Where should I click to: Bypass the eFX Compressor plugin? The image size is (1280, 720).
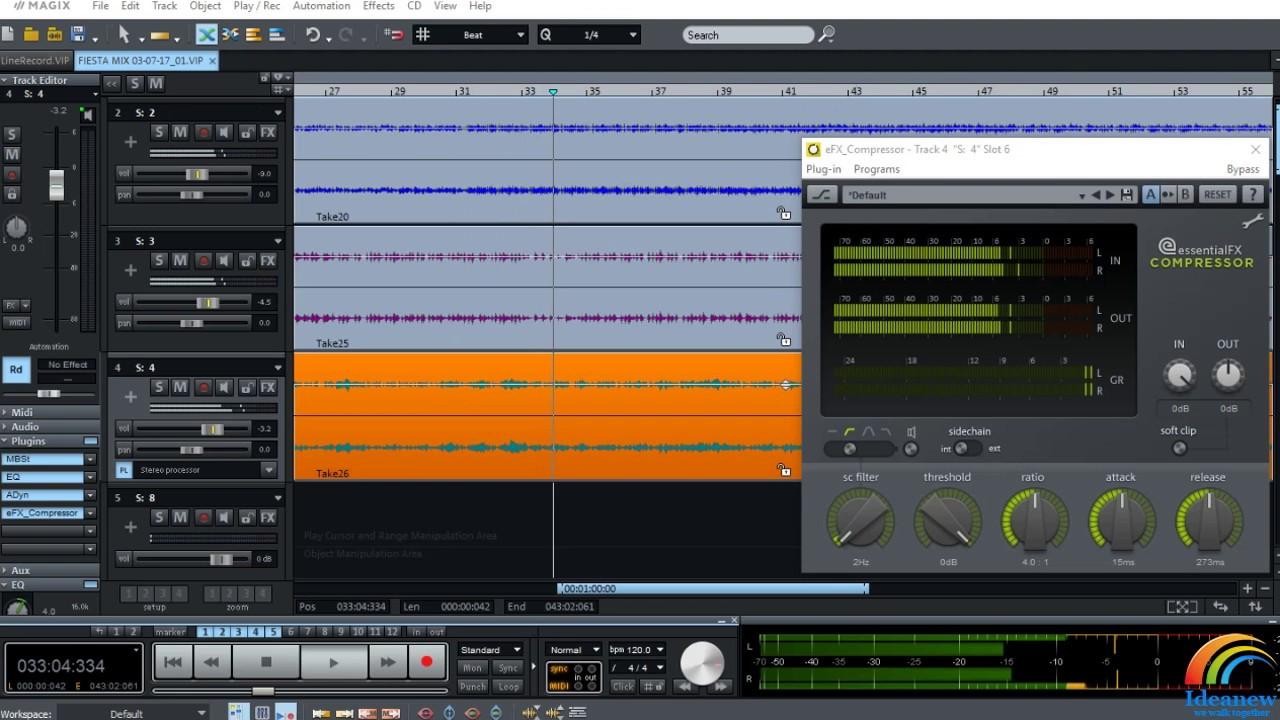coord(1243,169)
